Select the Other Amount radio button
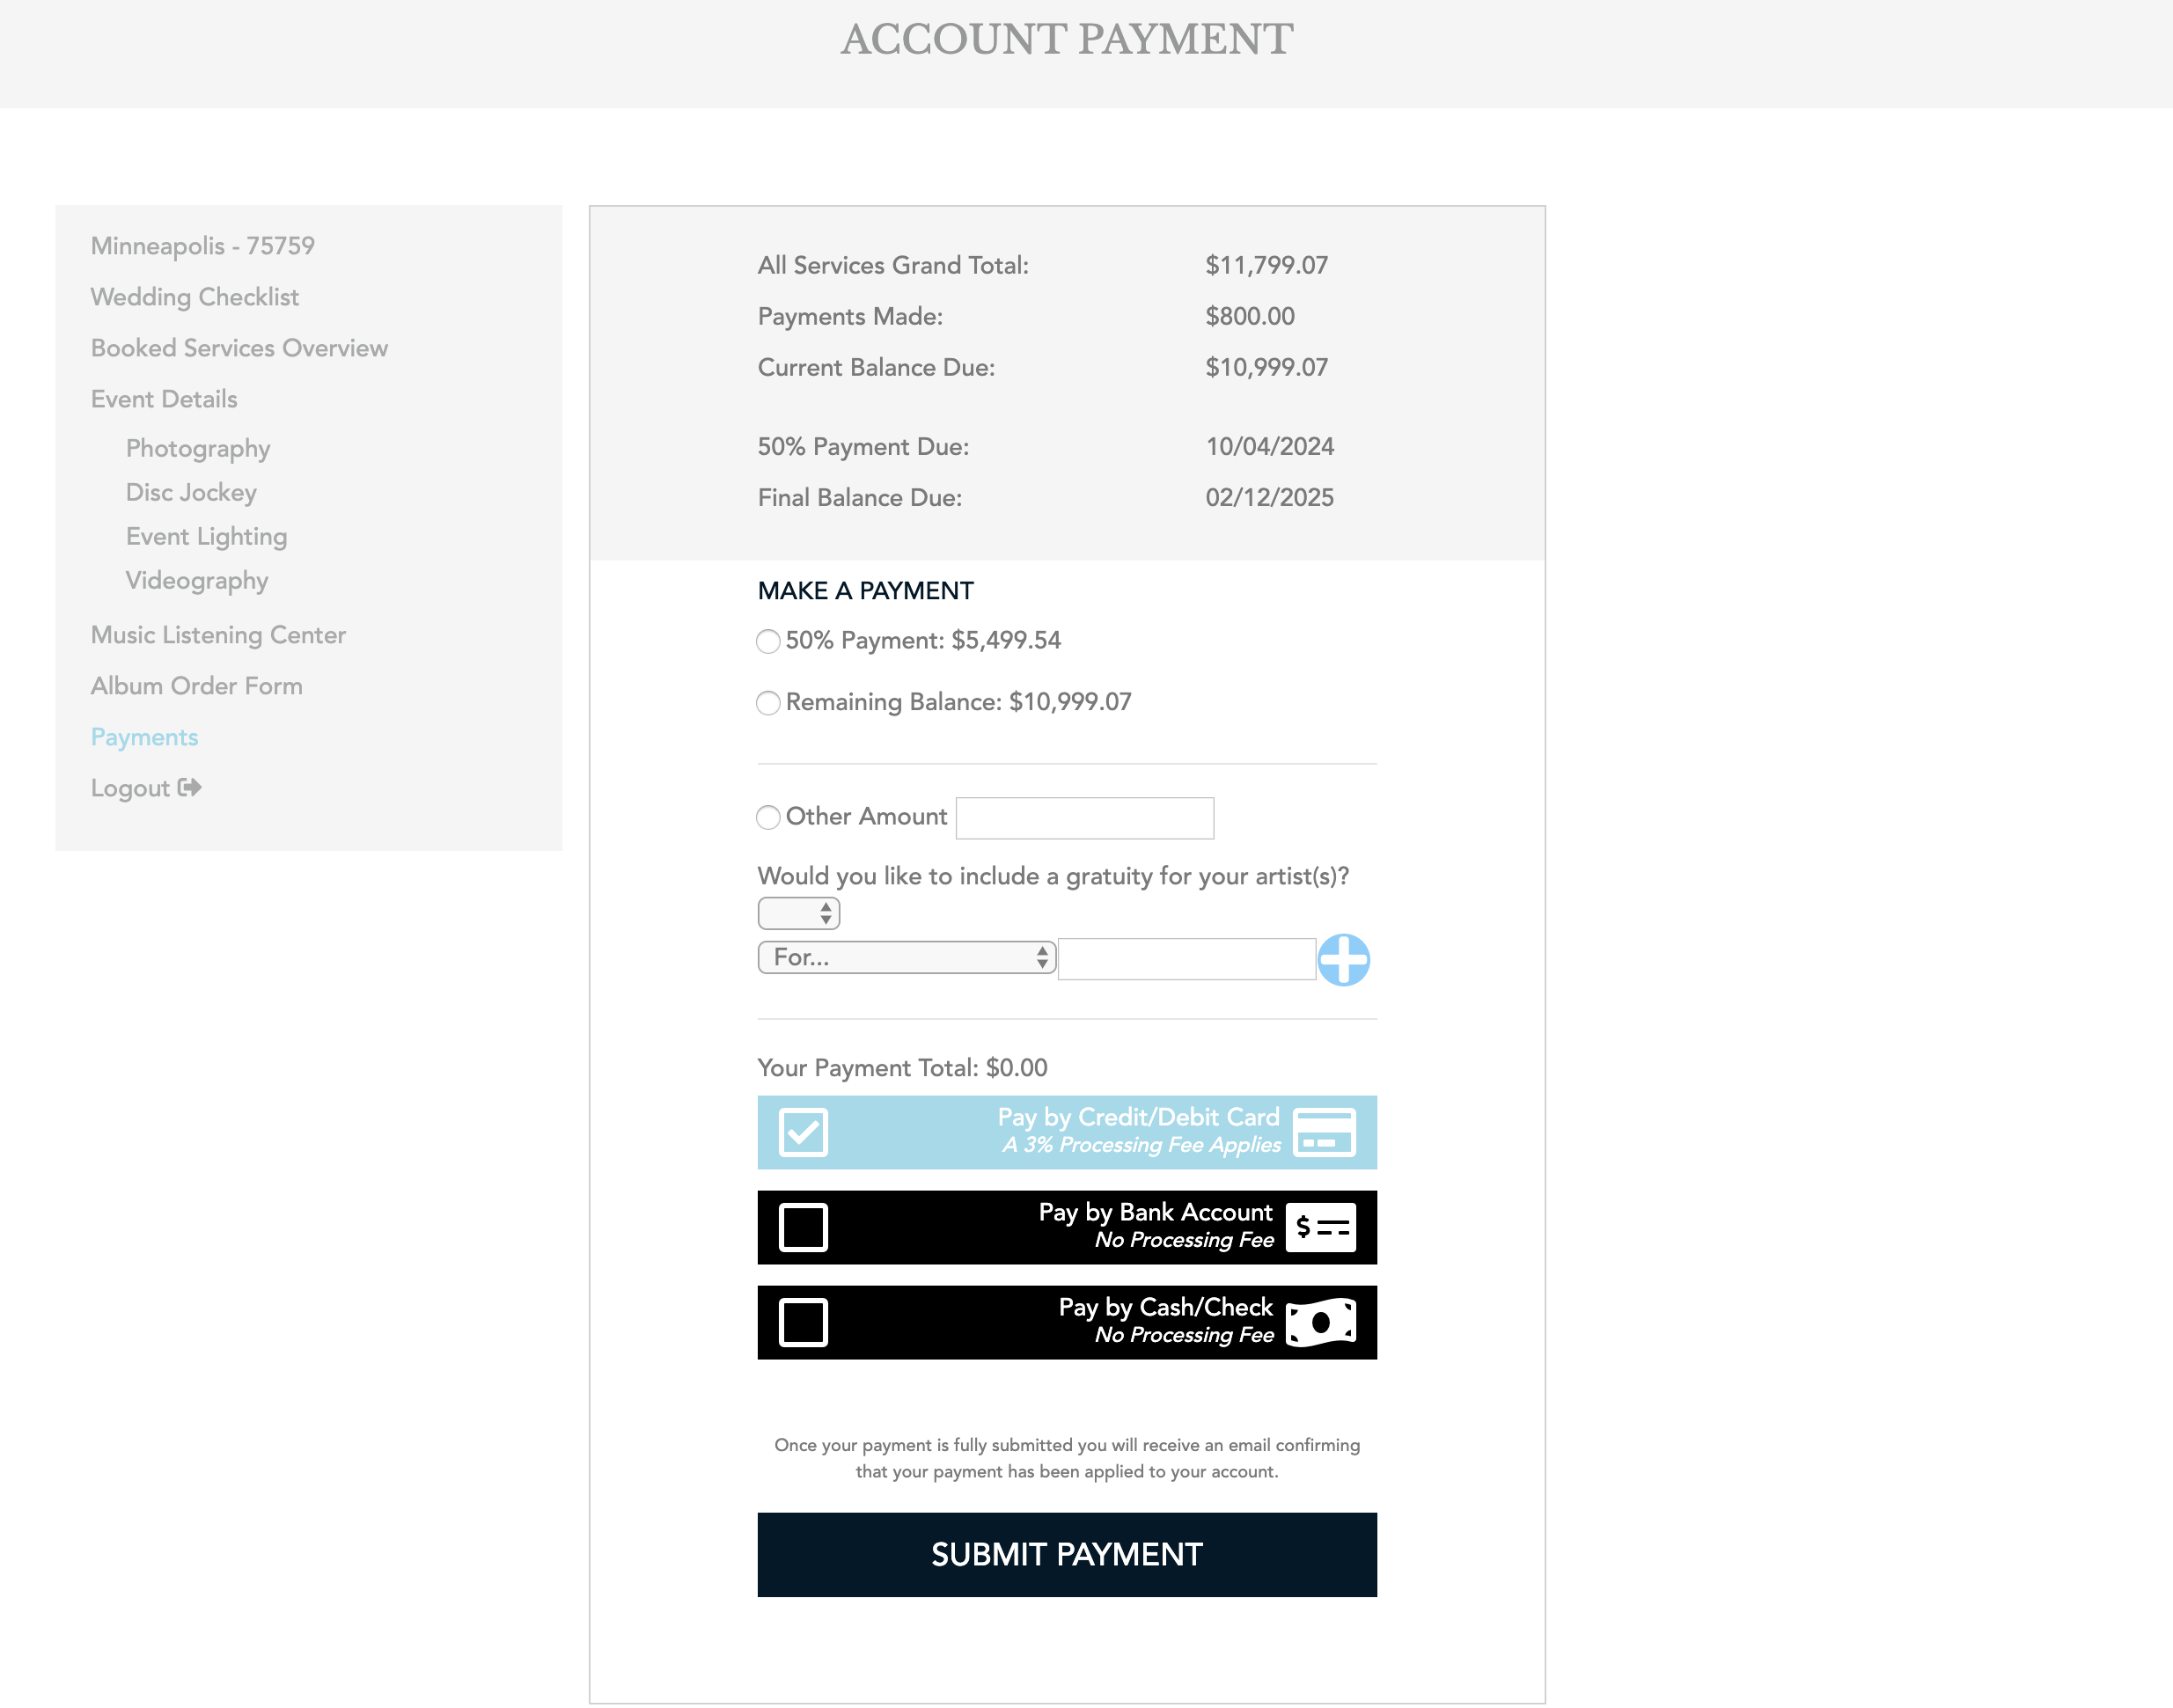This screenshot has width=2173, height=1708. [768, 817]
